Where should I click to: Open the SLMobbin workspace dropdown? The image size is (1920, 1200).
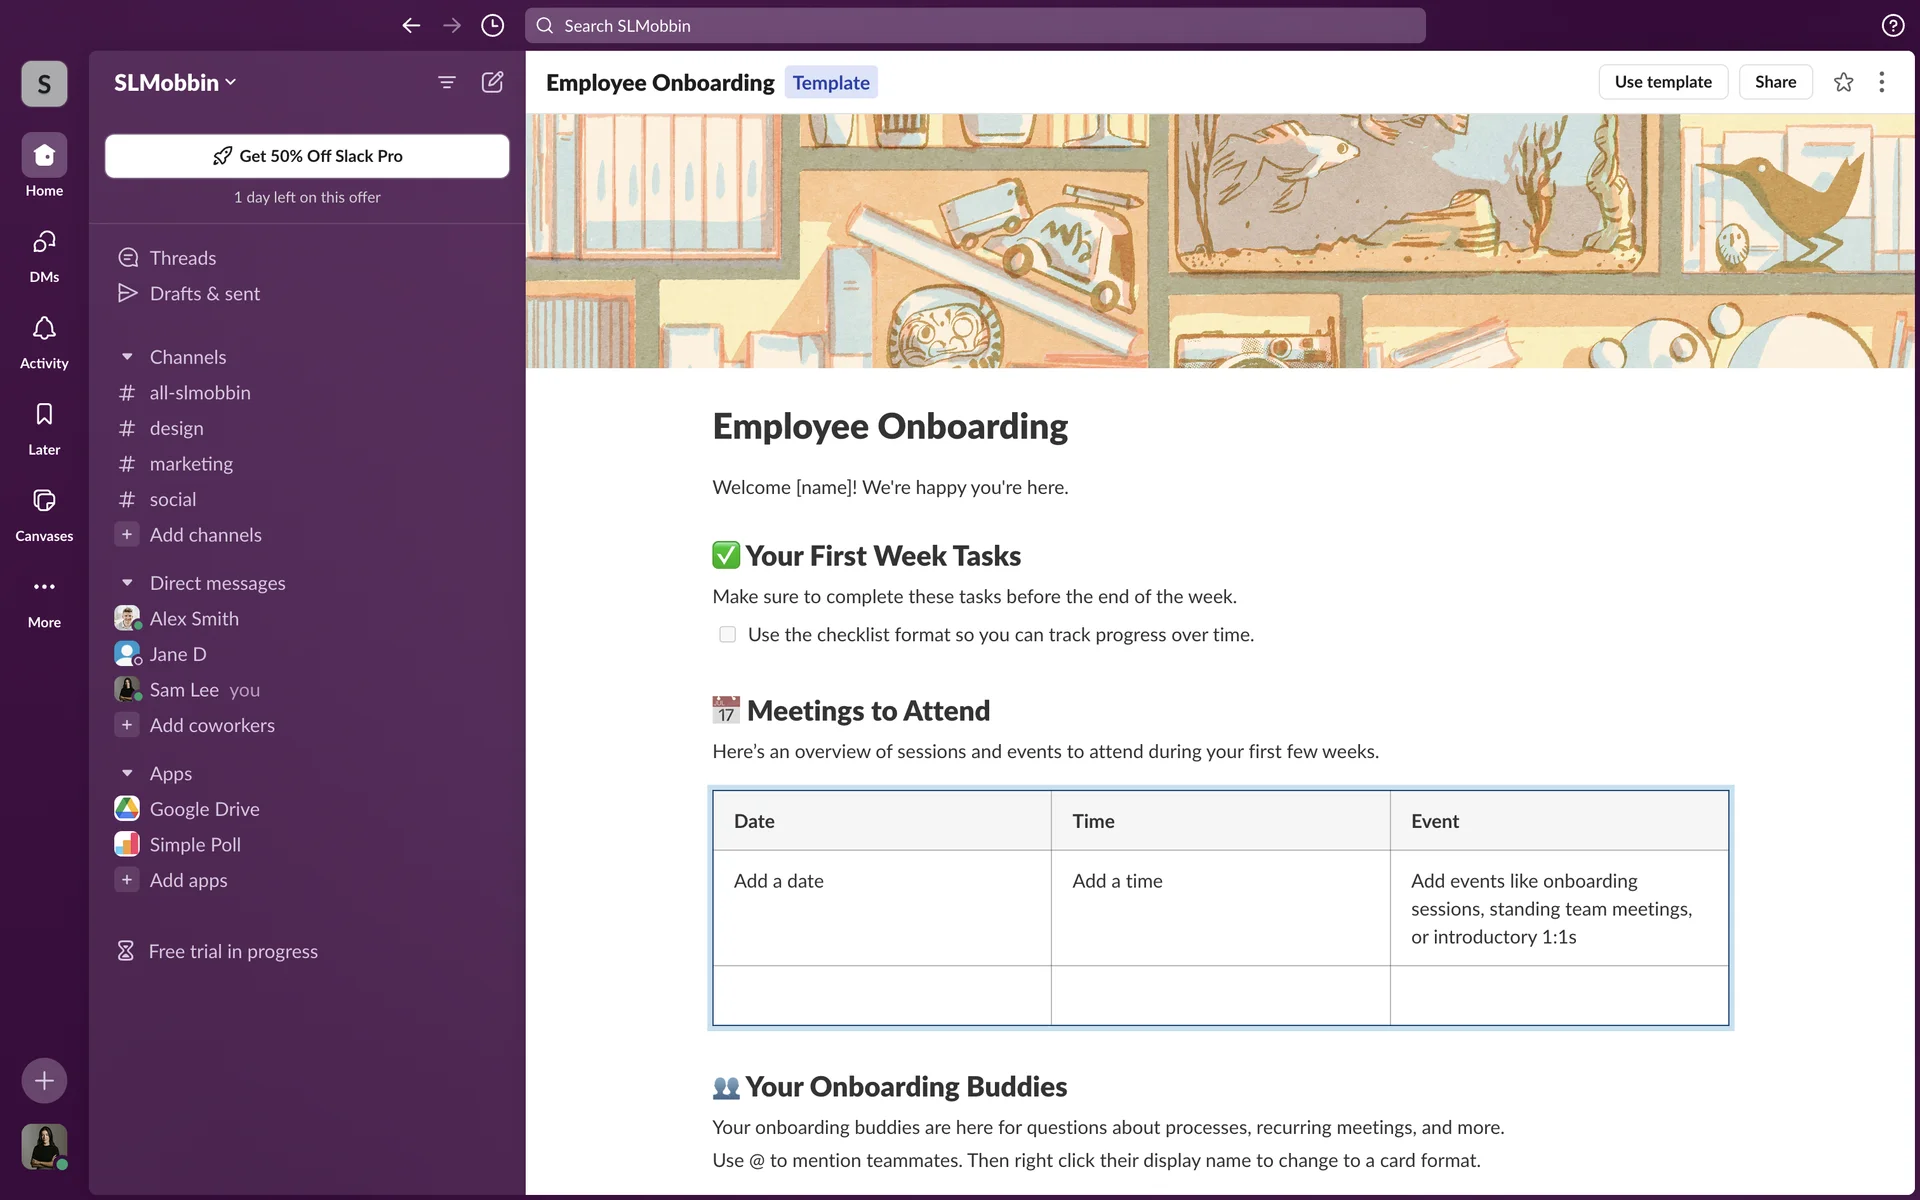(175, 83)
